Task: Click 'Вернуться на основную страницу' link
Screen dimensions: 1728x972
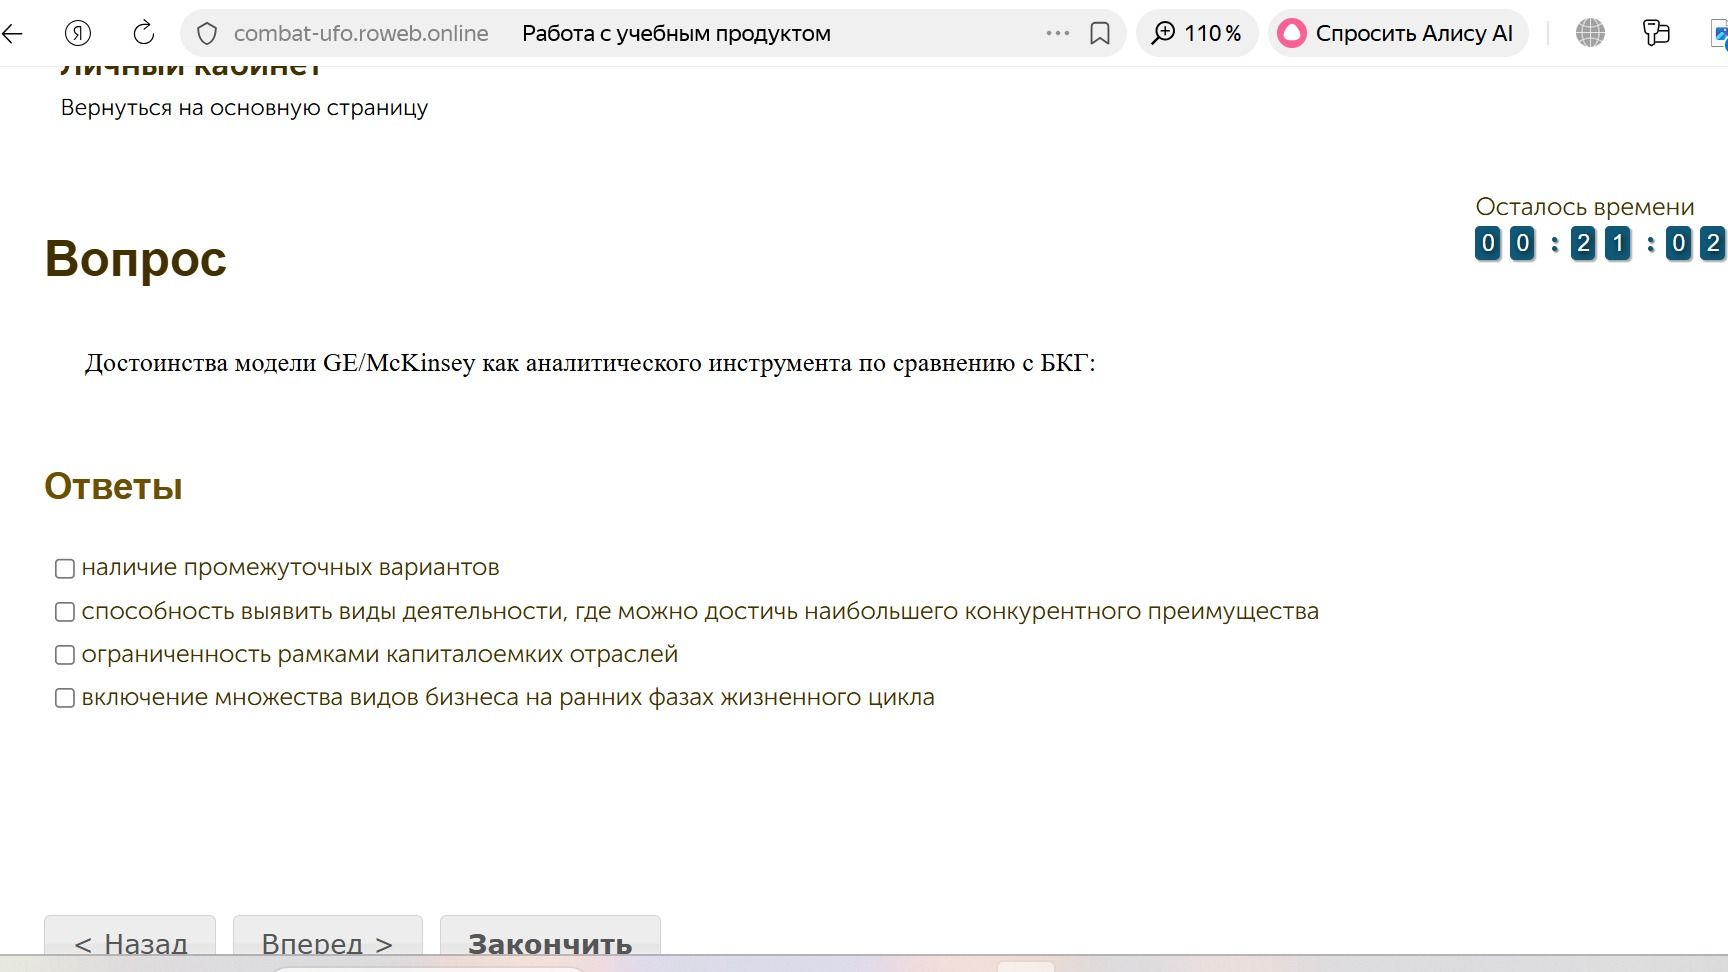Action: coord(244,108)
